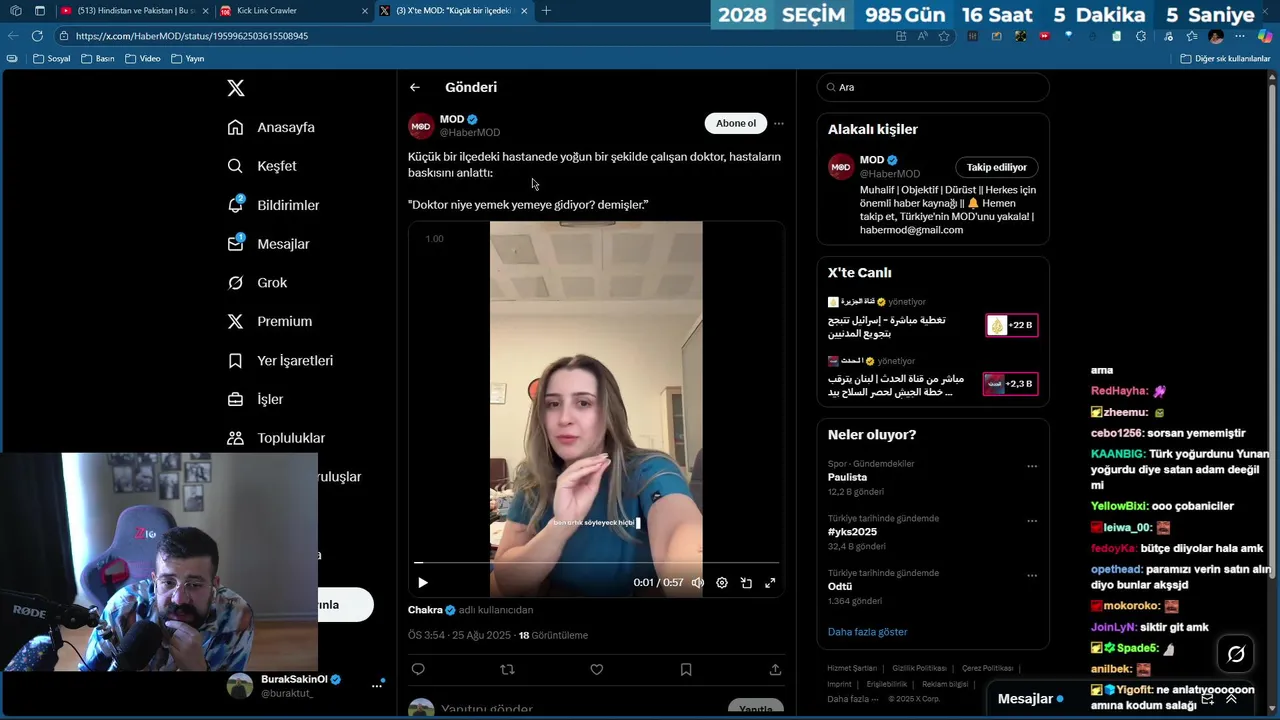Open Diğer sık kullanılanlar folder
Viewport: 1280px width, 720px height.
coord(1225,59)
